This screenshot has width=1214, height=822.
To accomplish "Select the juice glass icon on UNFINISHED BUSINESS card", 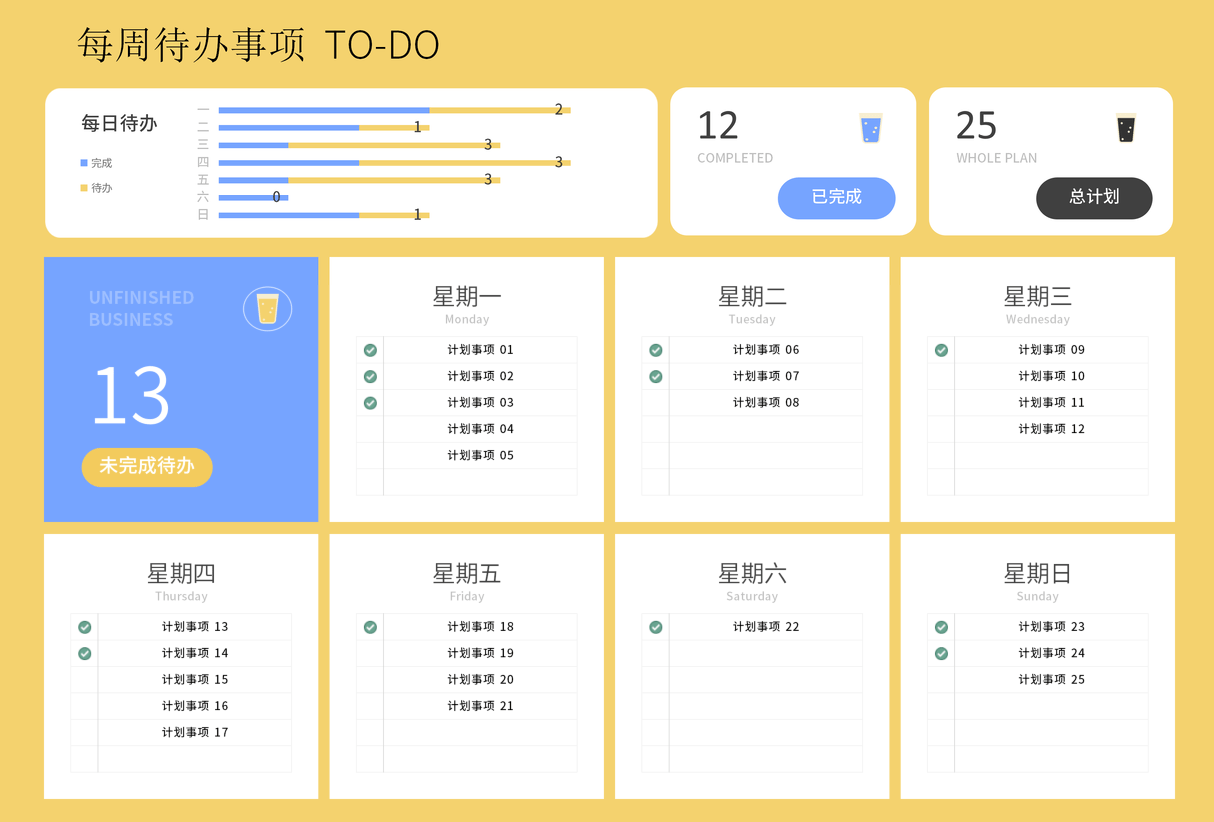I will 267,308.
